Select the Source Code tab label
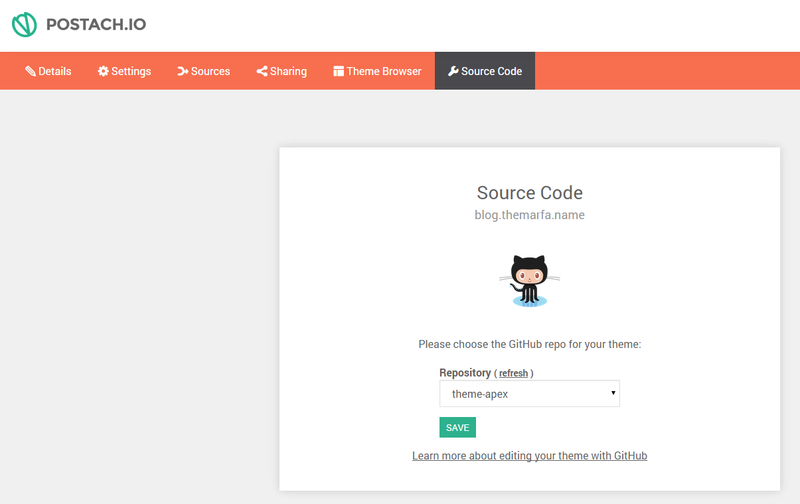Viewport: 800px width, 504px height. point(491,71)
